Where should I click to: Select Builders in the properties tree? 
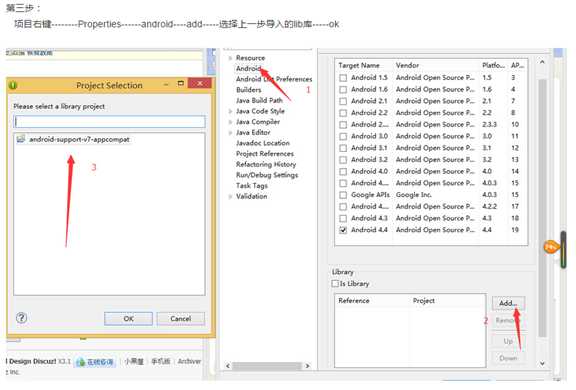(x=249, y=90)
